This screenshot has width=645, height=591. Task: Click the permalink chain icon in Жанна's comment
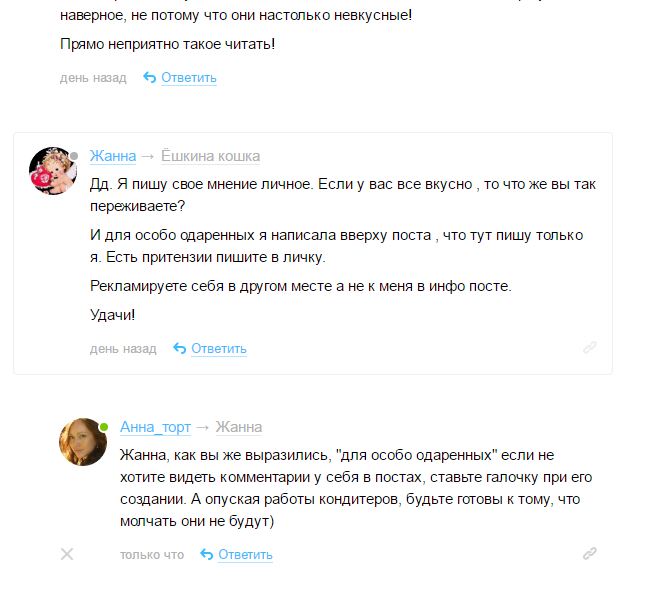tap(590, 348)
